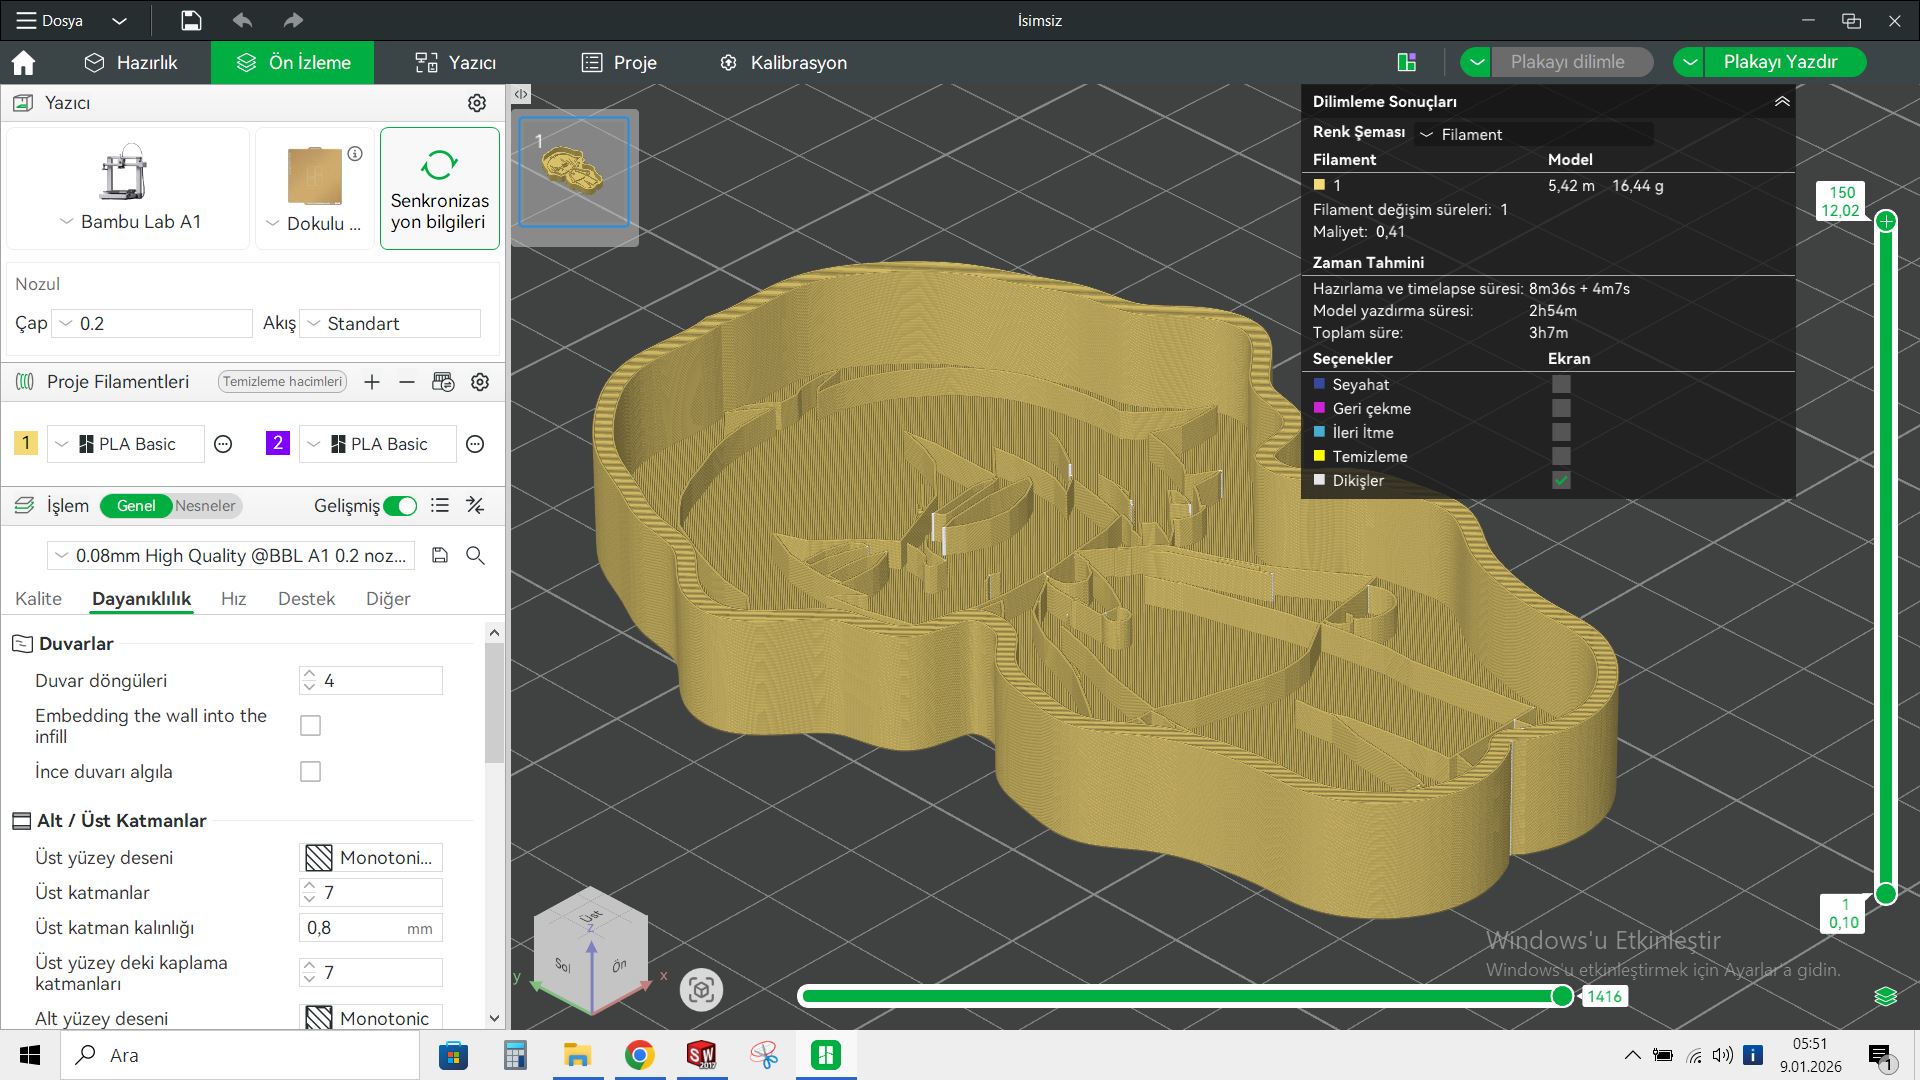Click compare presets icon beside Gelişmiş
The image size is (1920, 1080).
[x=475, y=506]
